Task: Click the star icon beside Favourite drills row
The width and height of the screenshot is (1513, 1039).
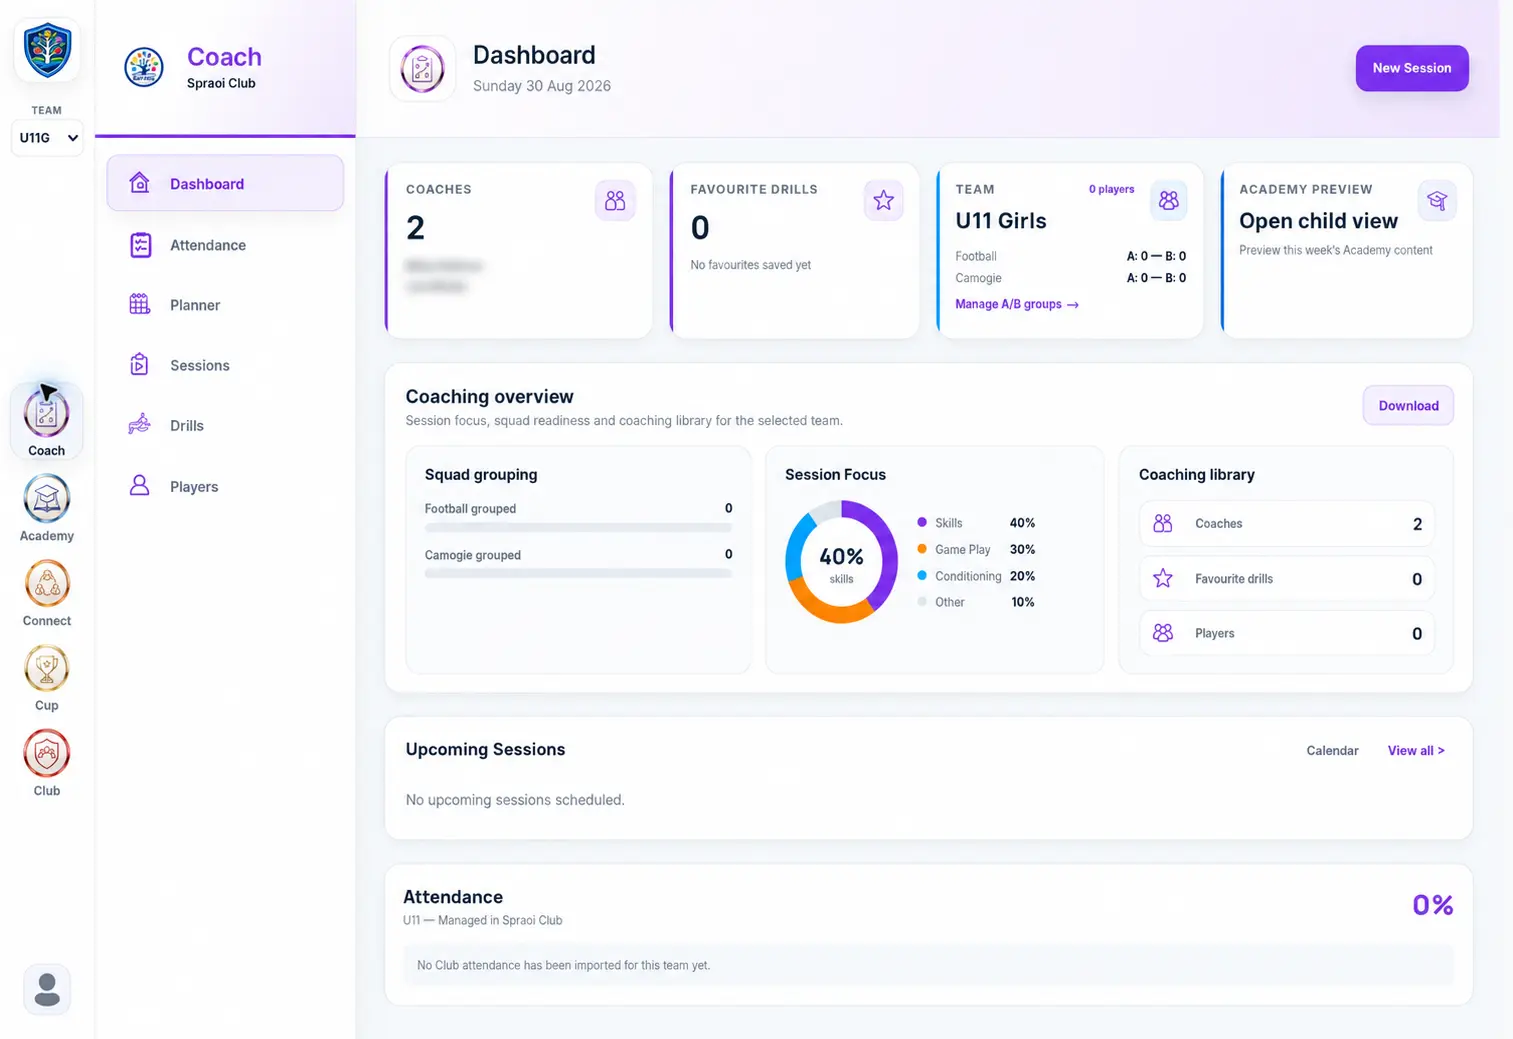Action: tap(1163, 579)
